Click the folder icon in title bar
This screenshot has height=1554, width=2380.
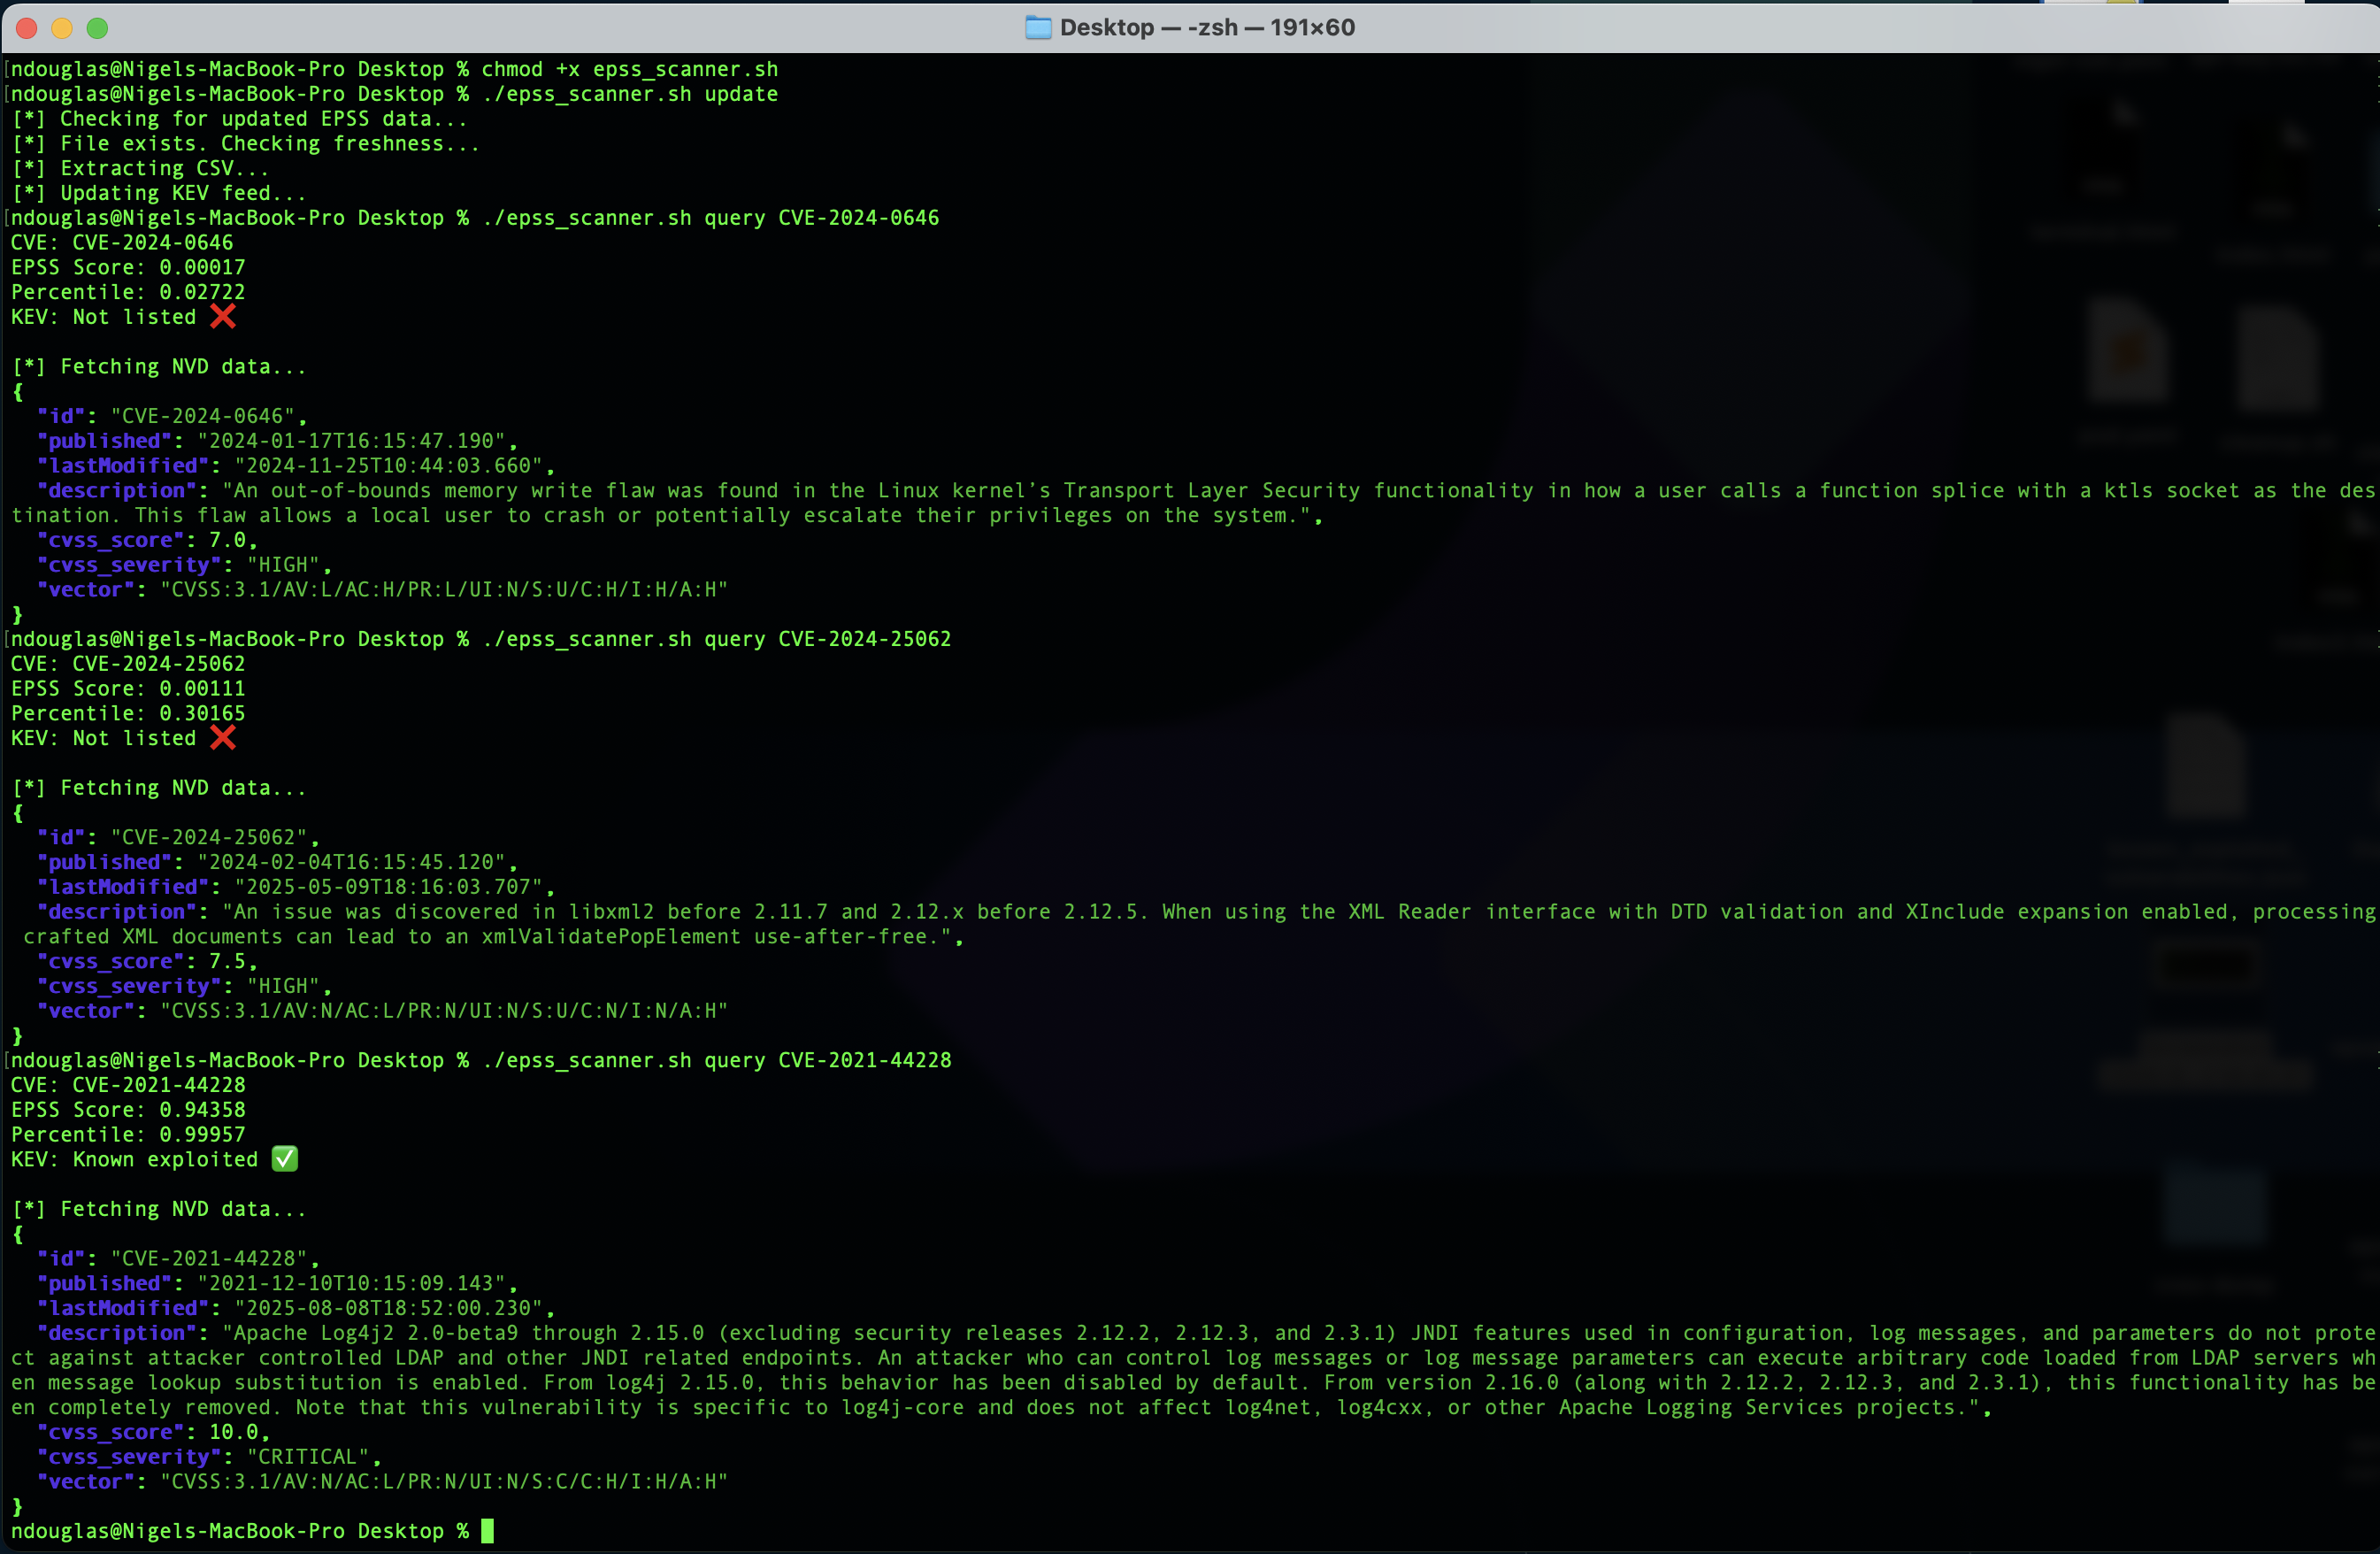pyautogui.click(x=1038, y=28)
